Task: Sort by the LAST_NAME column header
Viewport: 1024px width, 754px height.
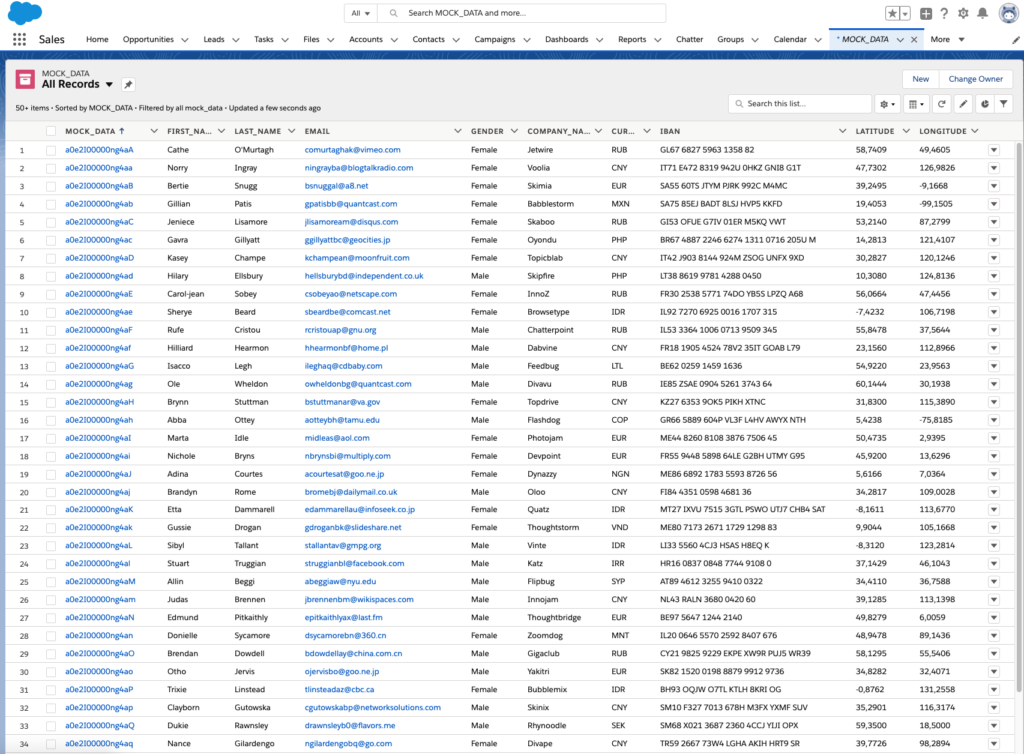Action: point(258,131)
